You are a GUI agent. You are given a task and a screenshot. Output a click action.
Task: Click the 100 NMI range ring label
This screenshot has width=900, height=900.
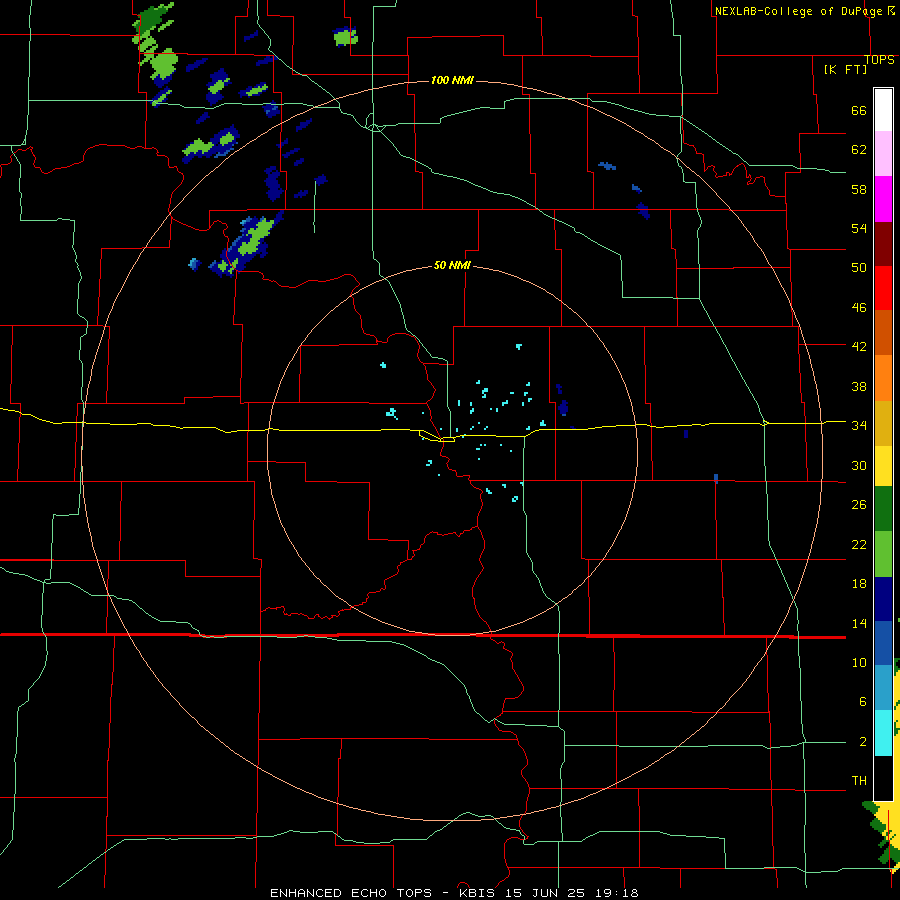tap(452, 80)
